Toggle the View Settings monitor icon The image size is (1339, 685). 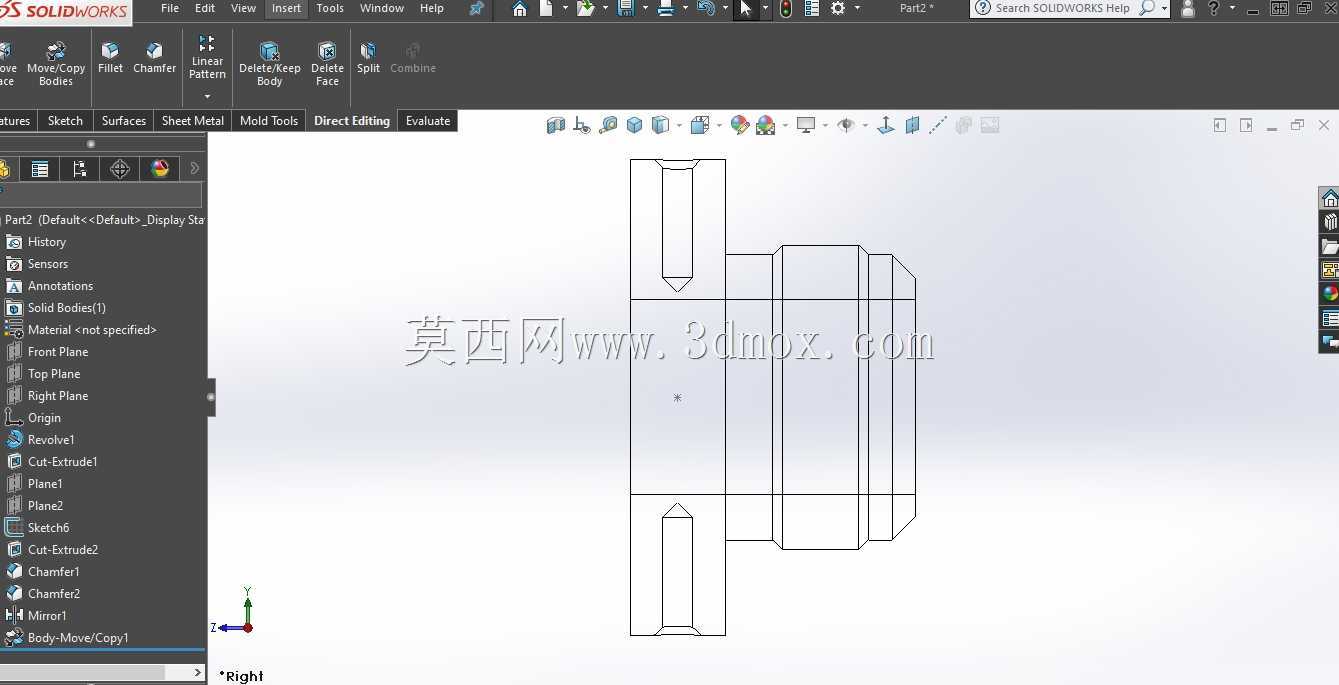pos(806,125)
